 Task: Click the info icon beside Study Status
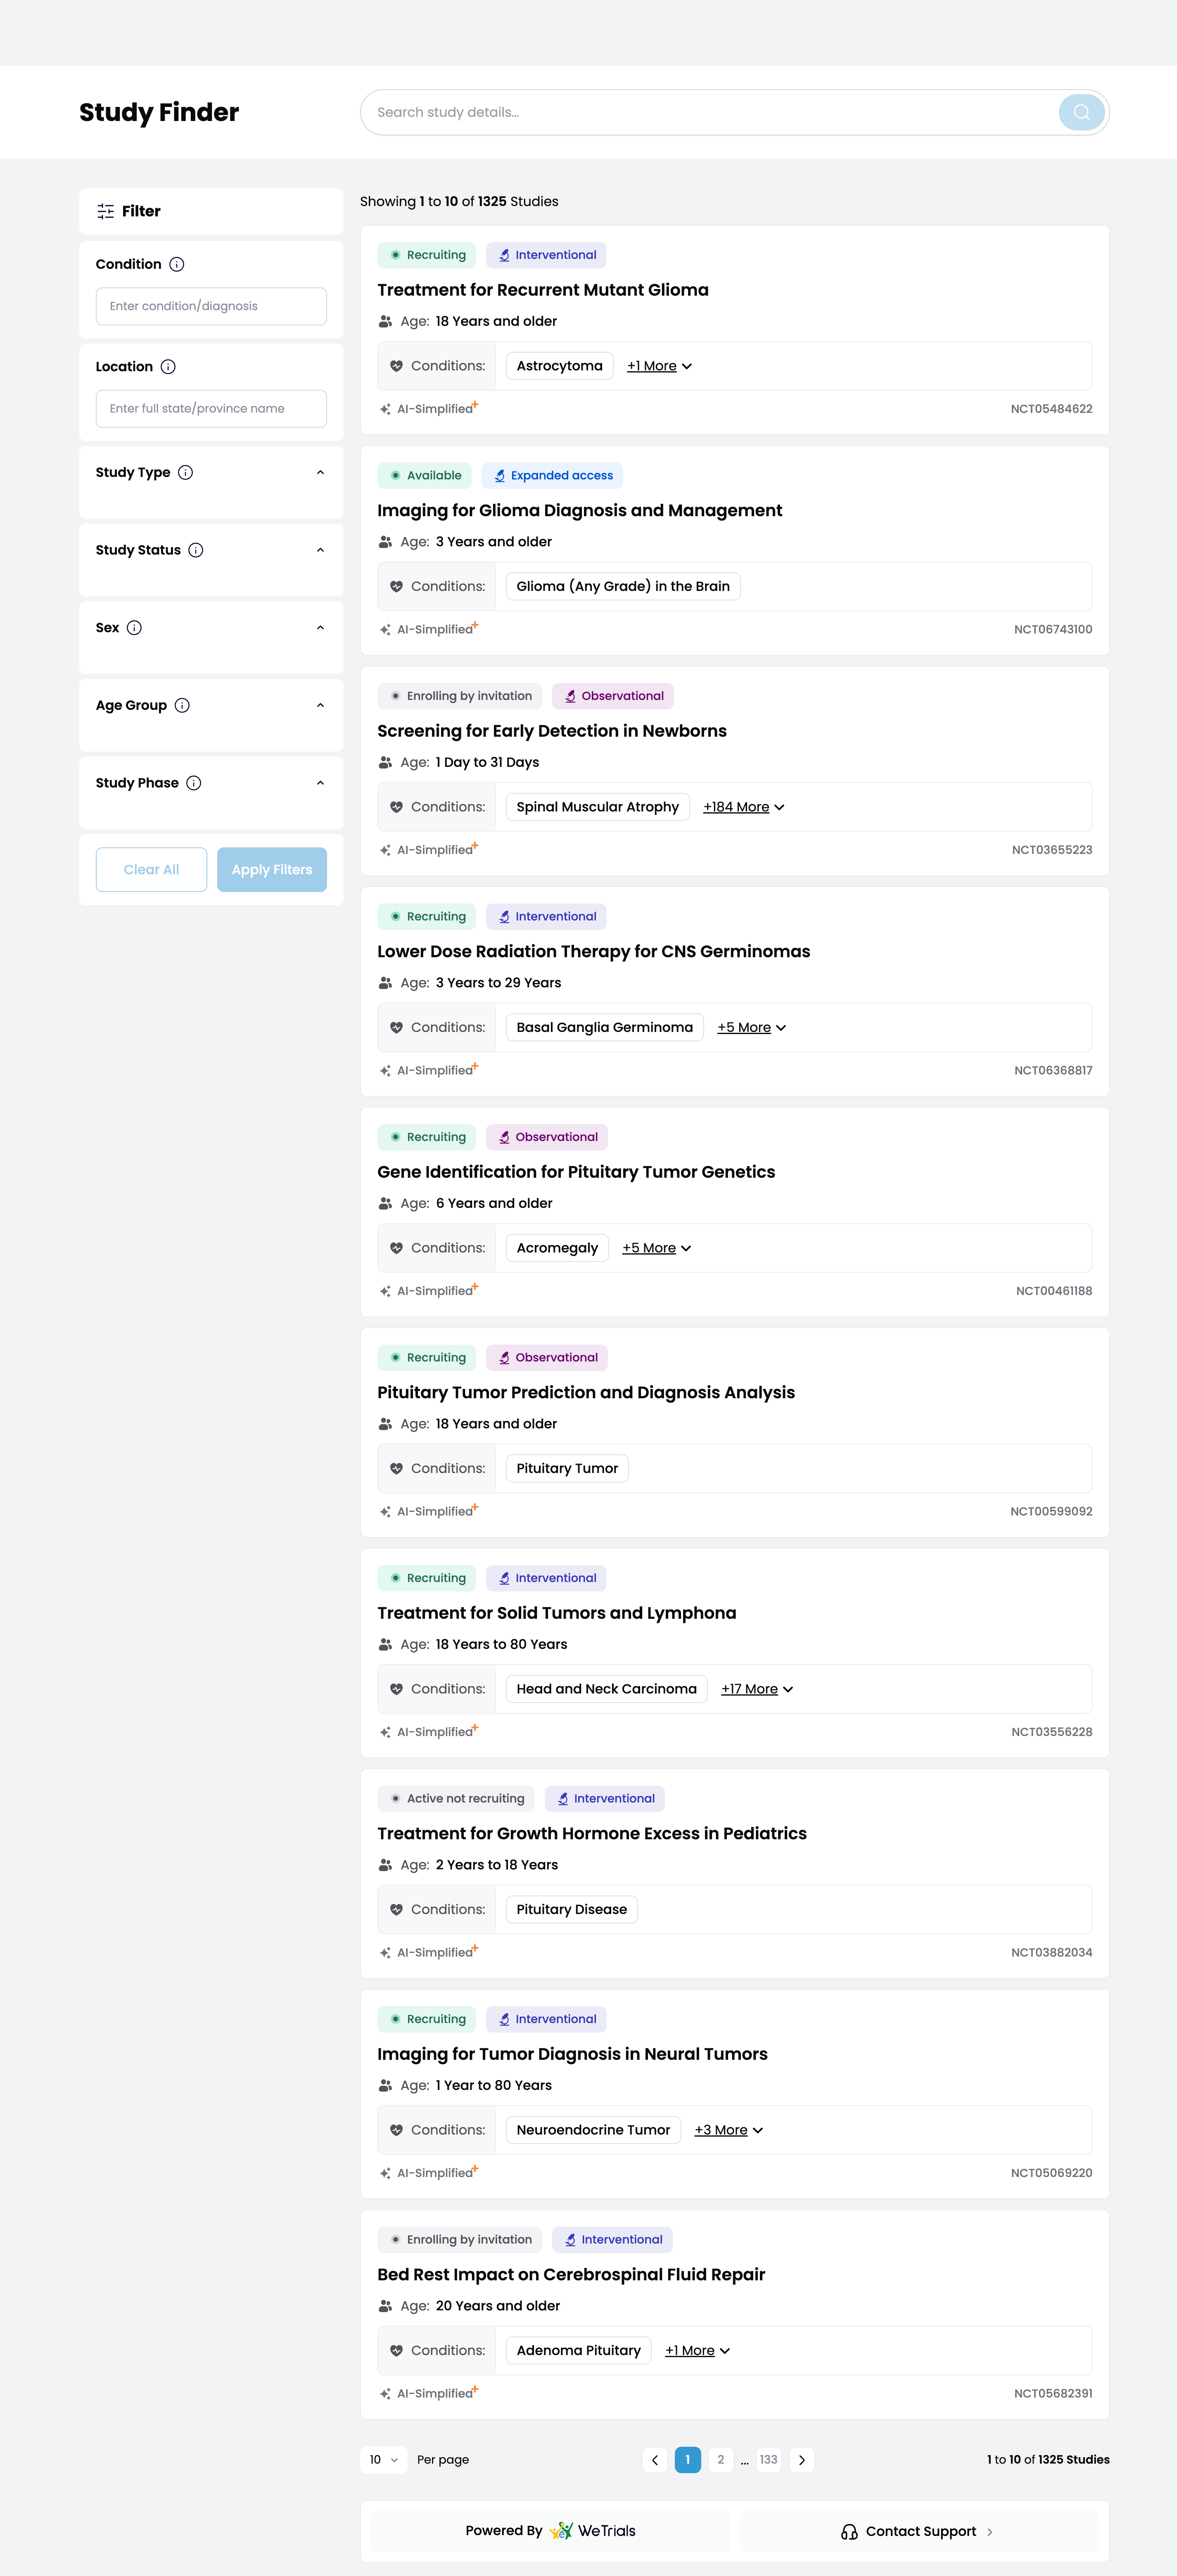pos(196,550)
